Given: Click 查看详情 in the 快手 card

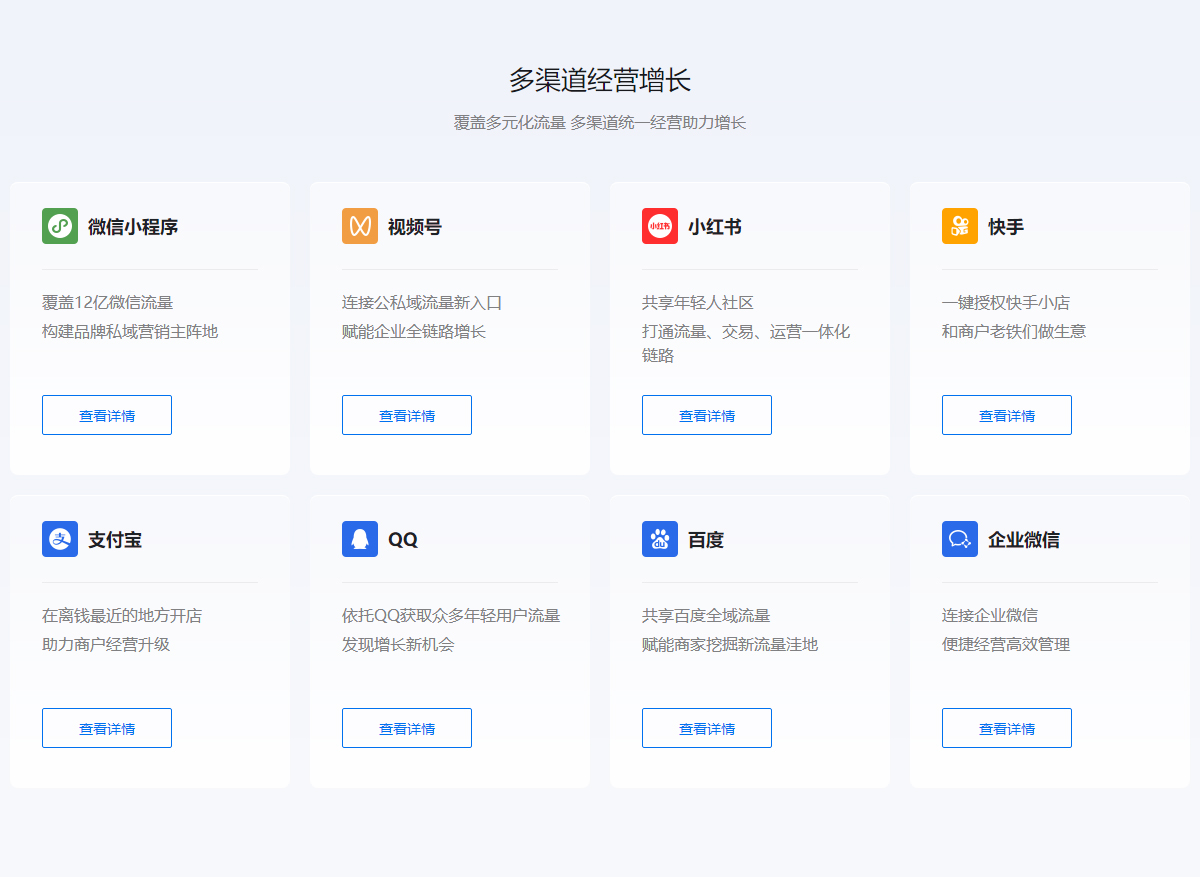Looking at the screenshot, I should [1007, 415].
